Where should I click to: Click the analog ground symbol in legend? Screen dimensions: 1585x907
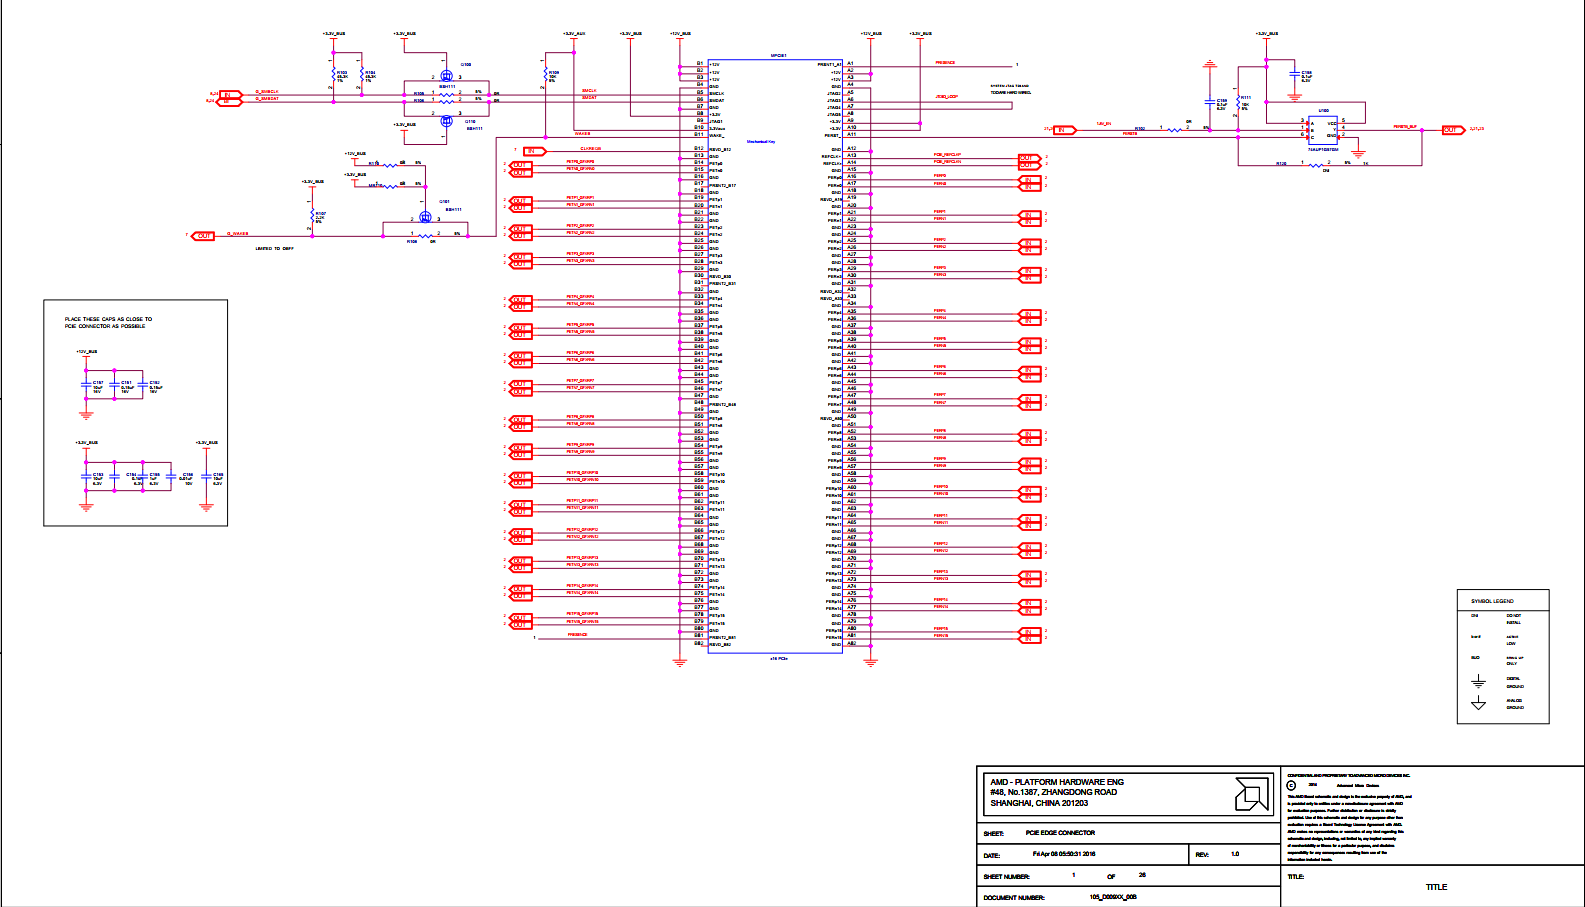tap(1478, 704)
